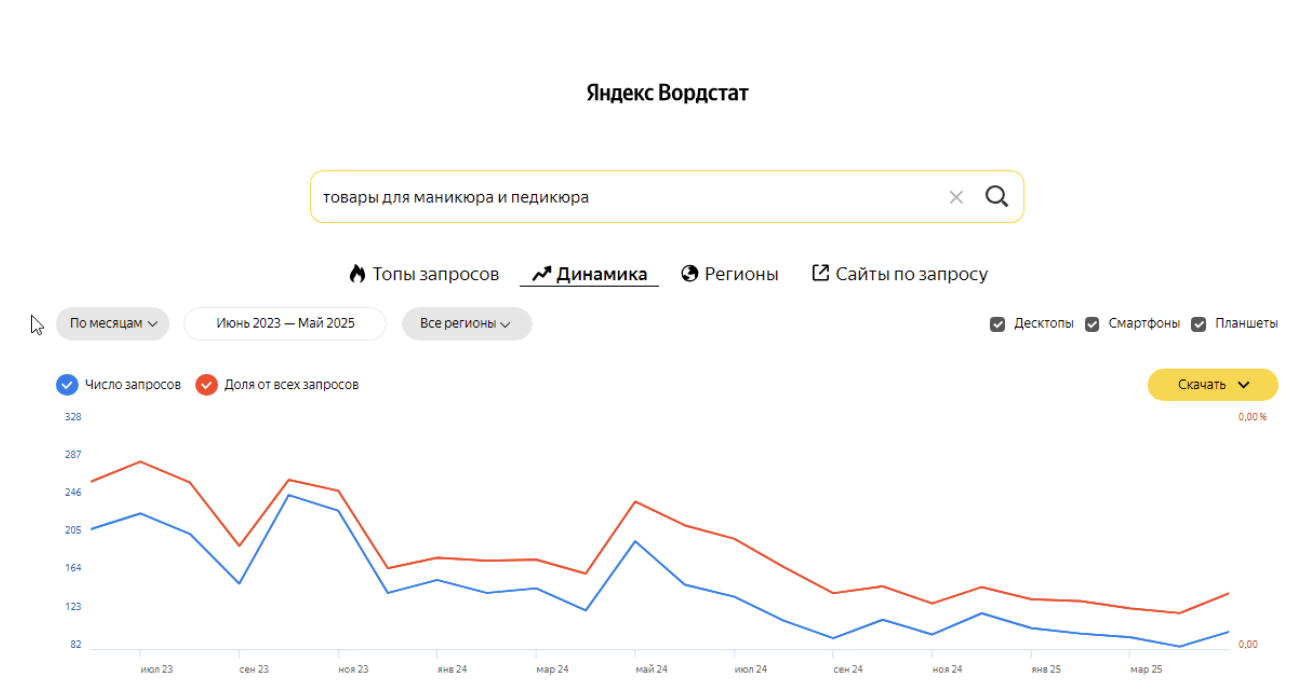This screenshot has height=696, width=1306.
Task: Open the Сайты по запросу link
Action: coord(911,274)
